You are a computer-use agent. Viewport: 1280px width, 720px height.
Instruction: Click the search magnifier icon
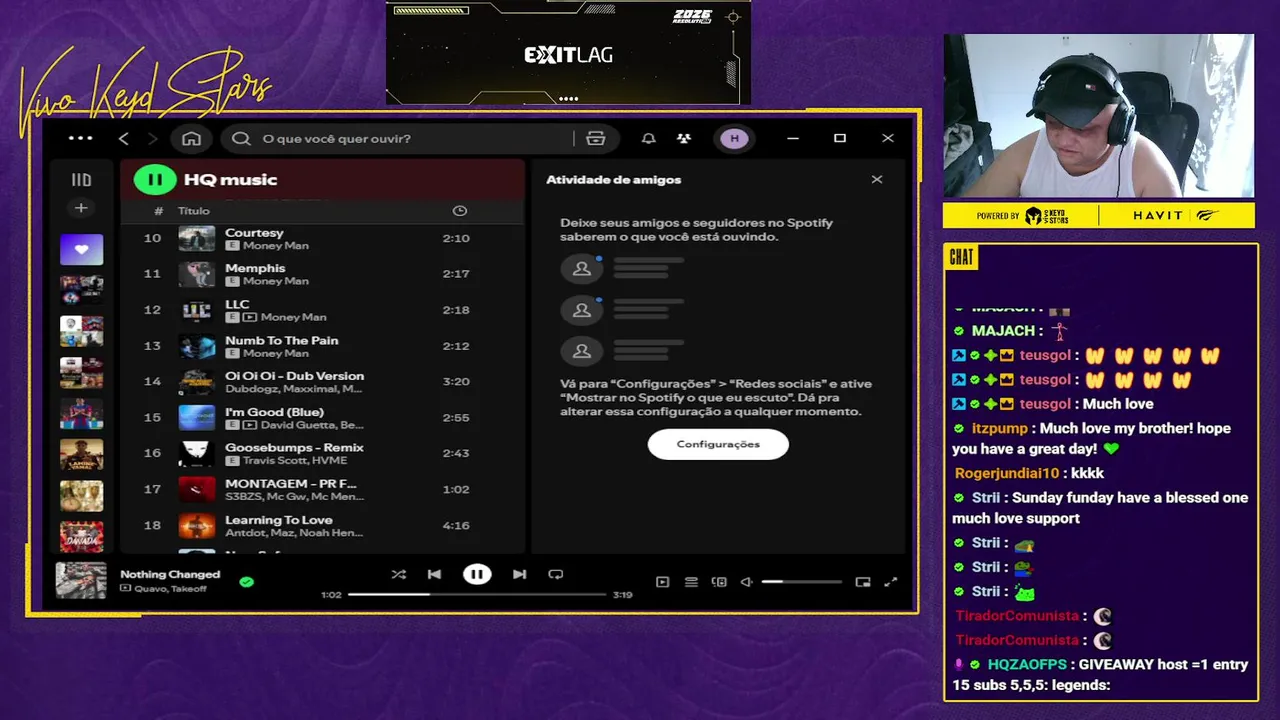point(241,138)
